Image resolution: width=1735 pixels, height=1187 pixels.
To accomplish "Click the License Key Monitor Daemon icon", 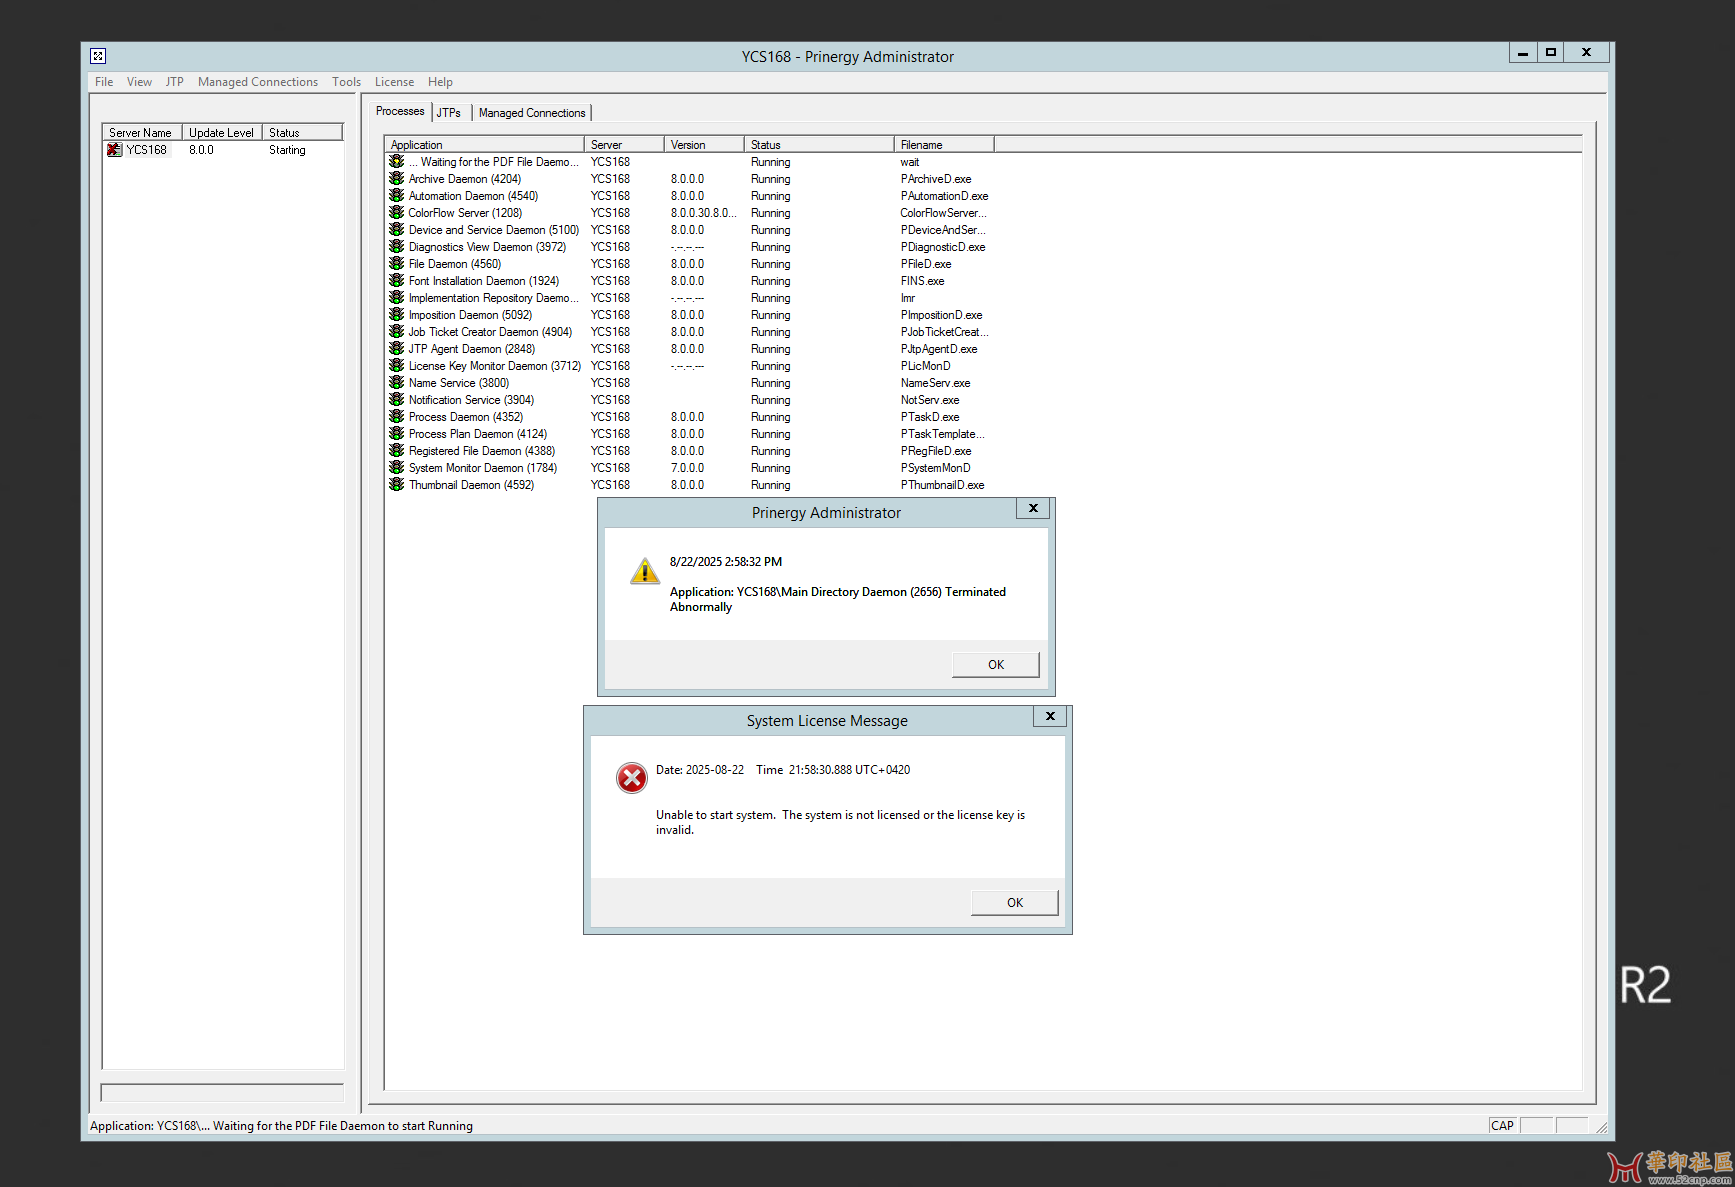I will 397,366.
